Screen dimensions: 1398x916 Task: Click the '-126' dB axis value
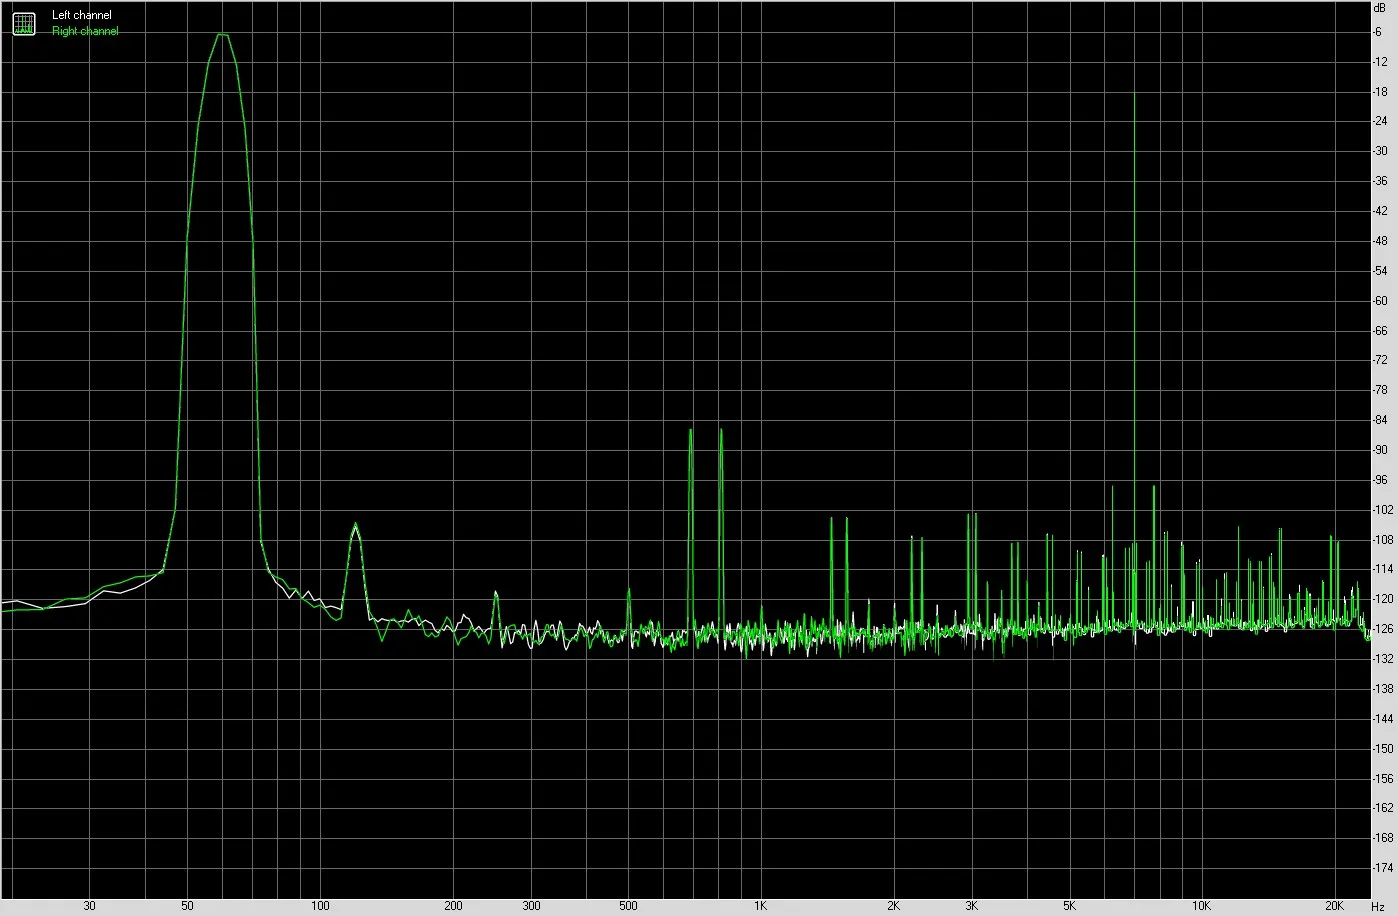1384,630
